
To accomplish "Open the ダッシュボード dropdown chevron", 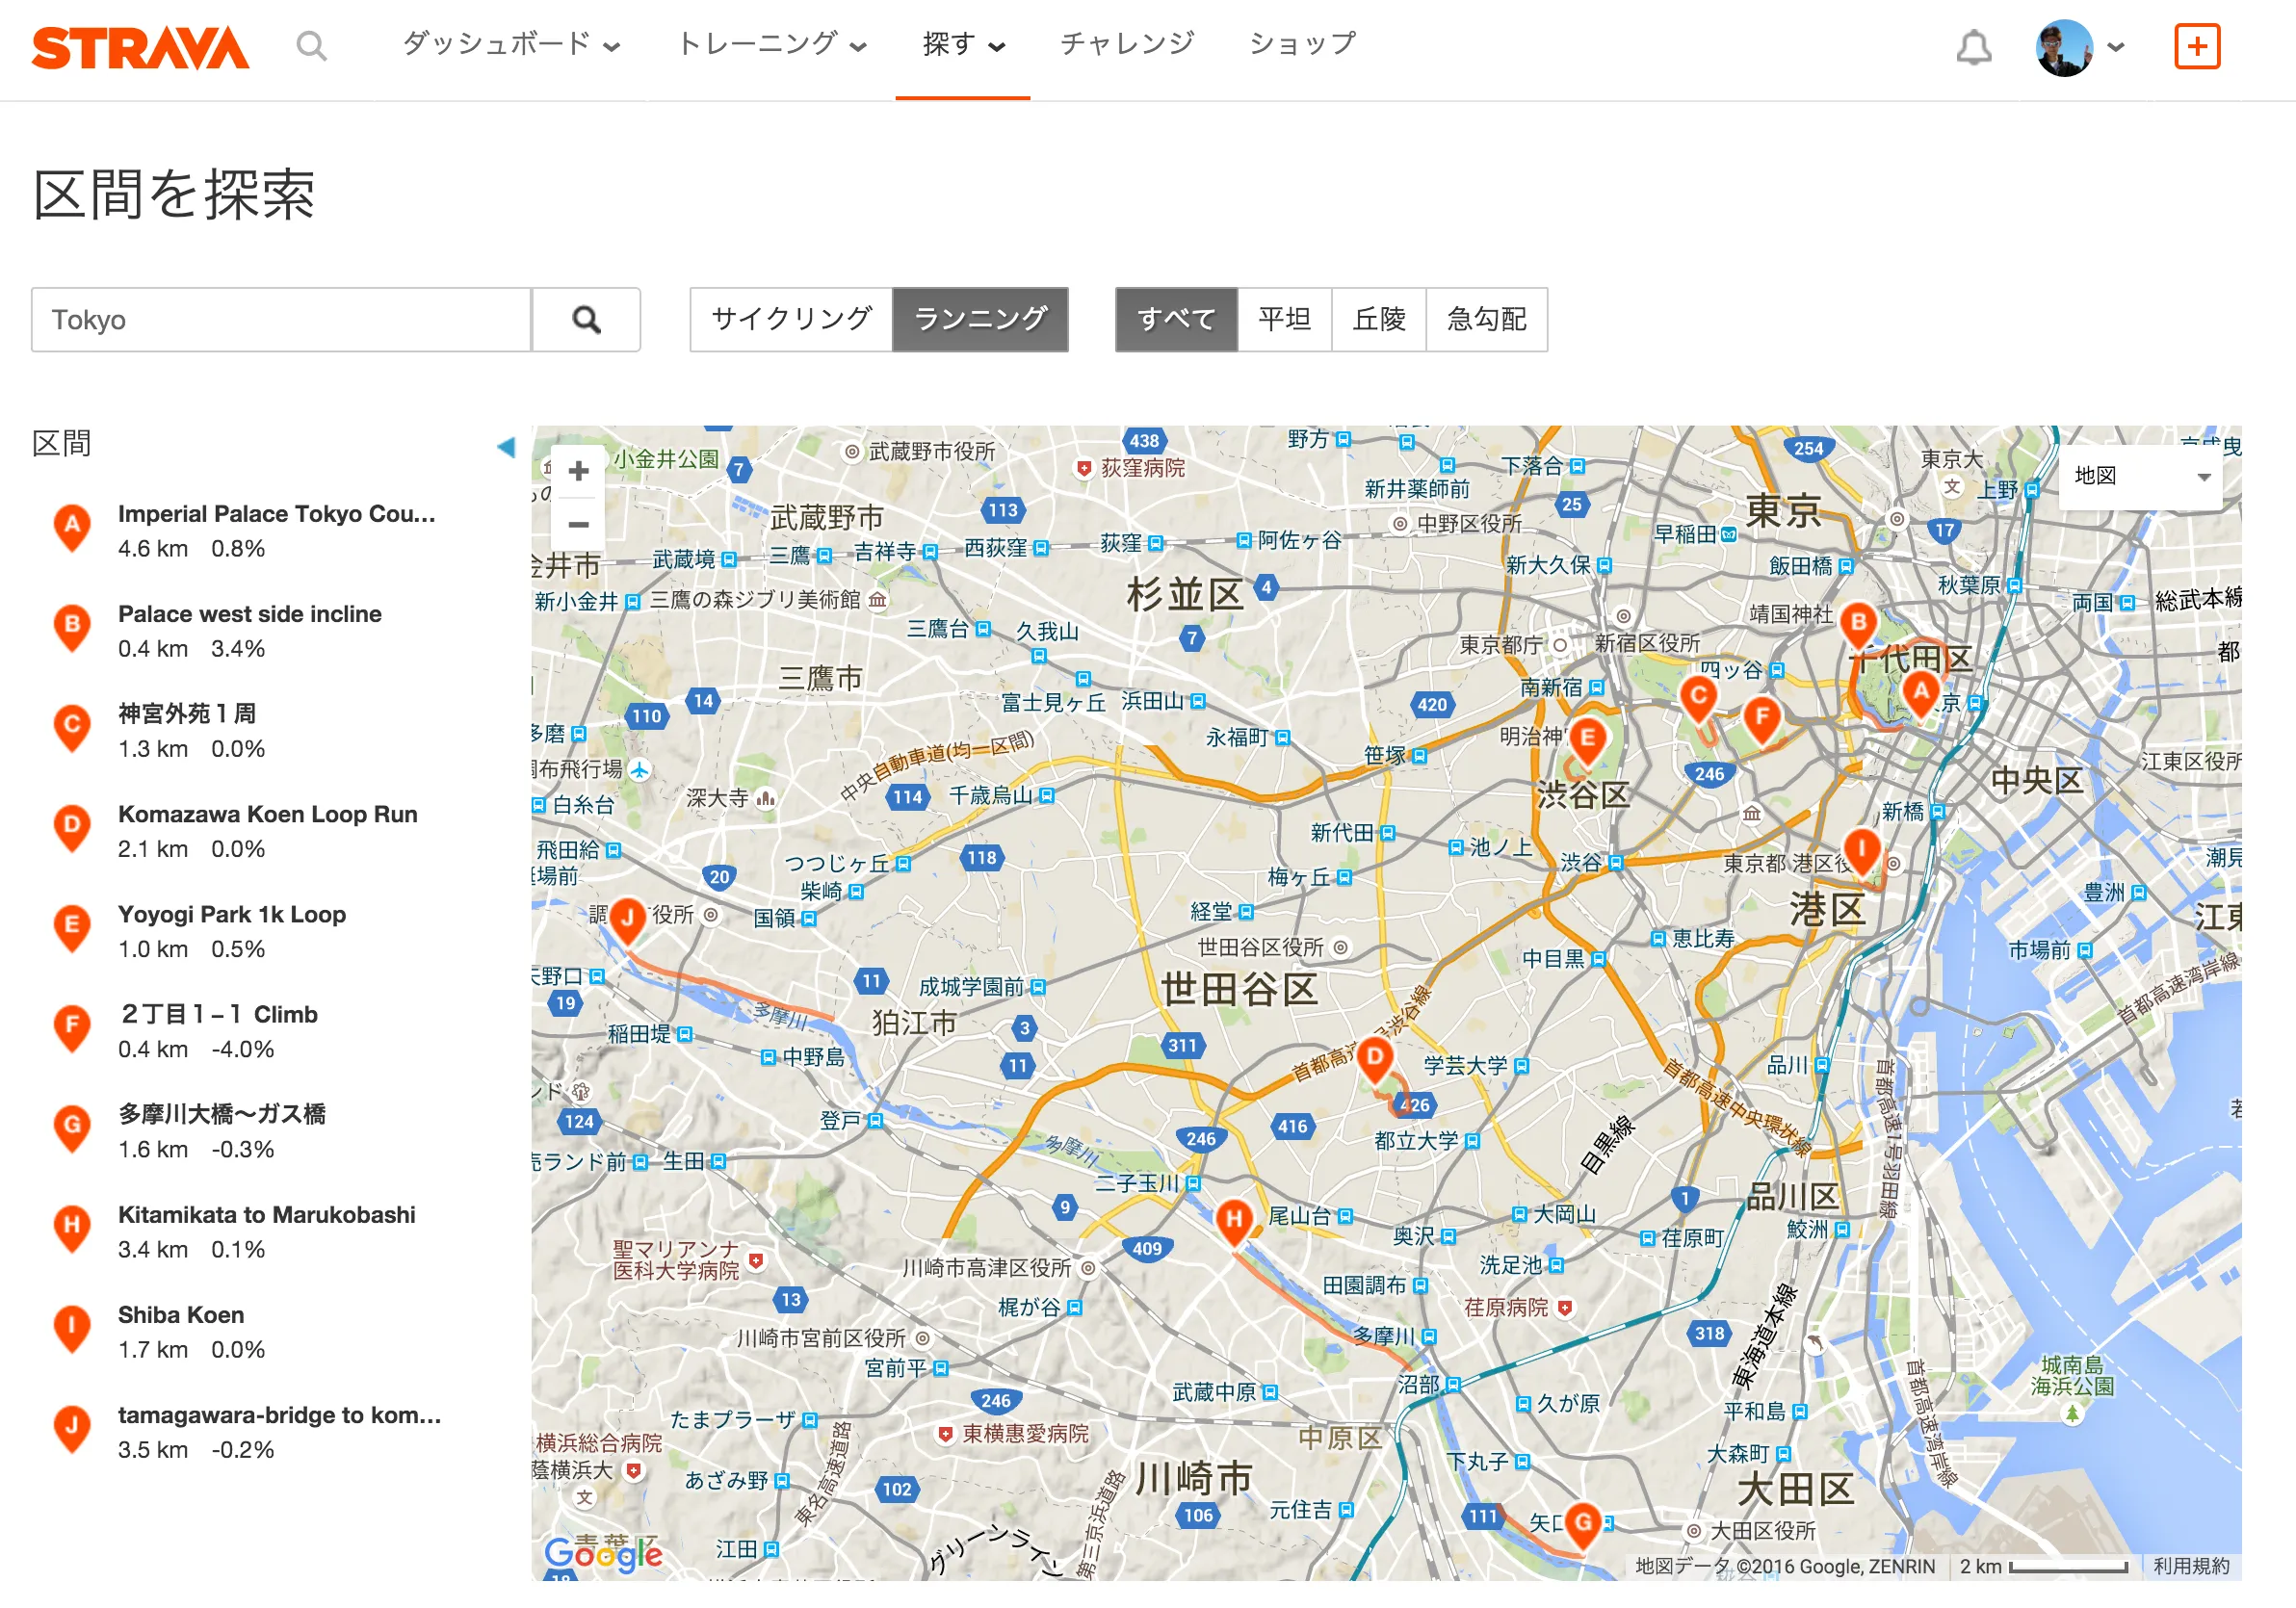I will pyautogui.click(x=612, y=45).
